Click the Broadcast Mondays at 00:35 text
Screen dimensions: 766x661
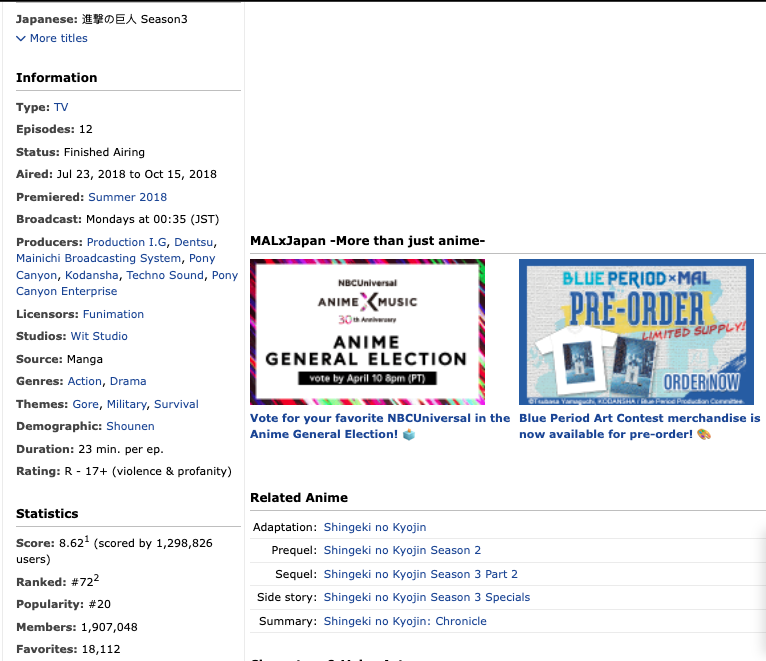tap(118, 219)
